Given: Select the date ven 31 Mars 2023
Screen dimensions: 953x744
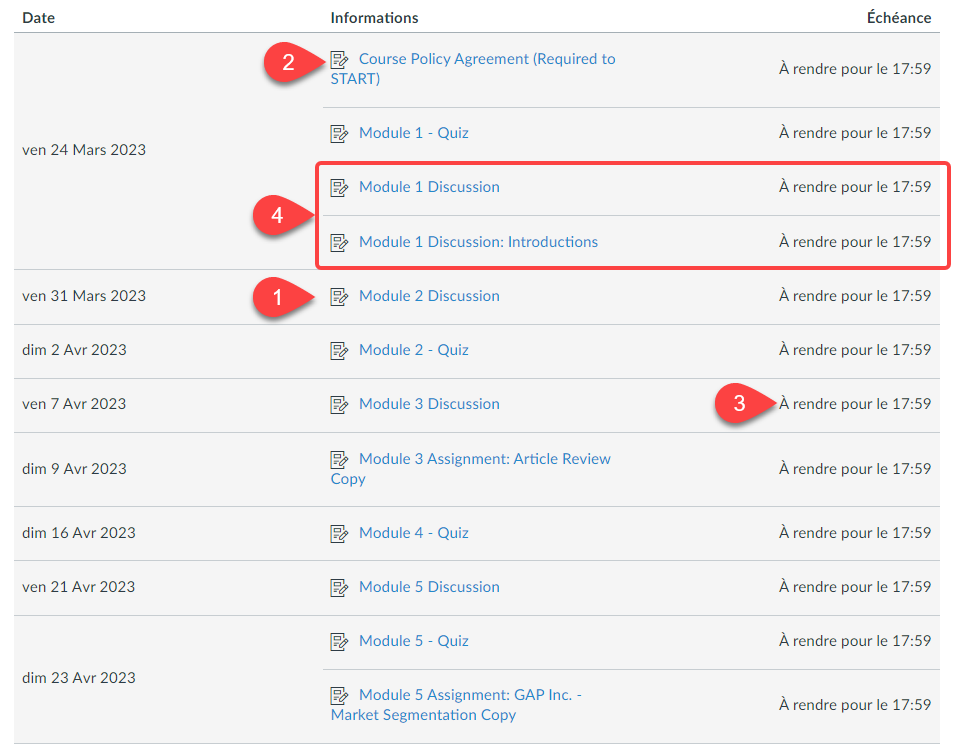Looking at the screenshot, I should tap(84, 295).
